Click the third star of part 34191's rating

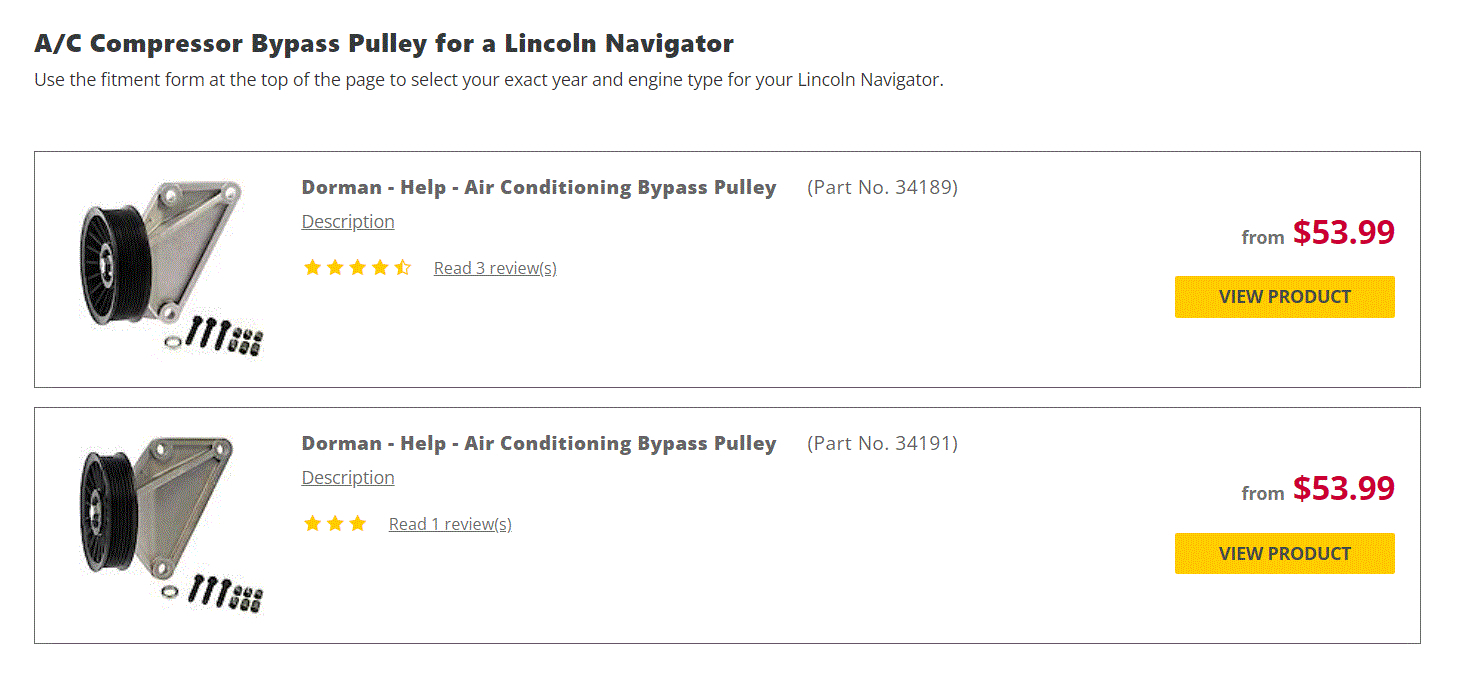point(358,524)
